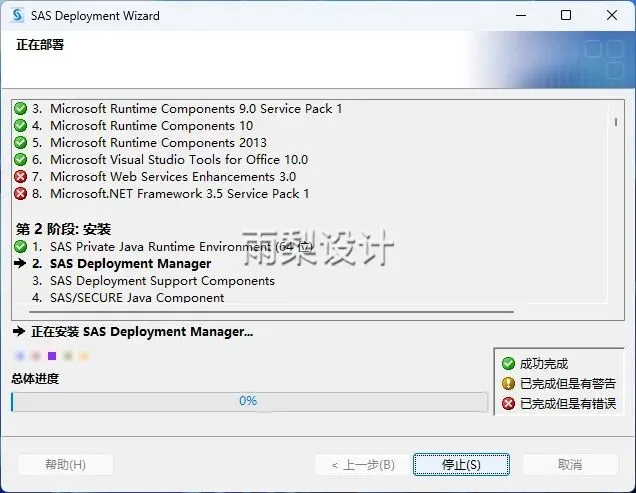Select Microsoft Web Services Enhancements 3.0 row
The width and height of the screenshot is (636, 493).
173,177
